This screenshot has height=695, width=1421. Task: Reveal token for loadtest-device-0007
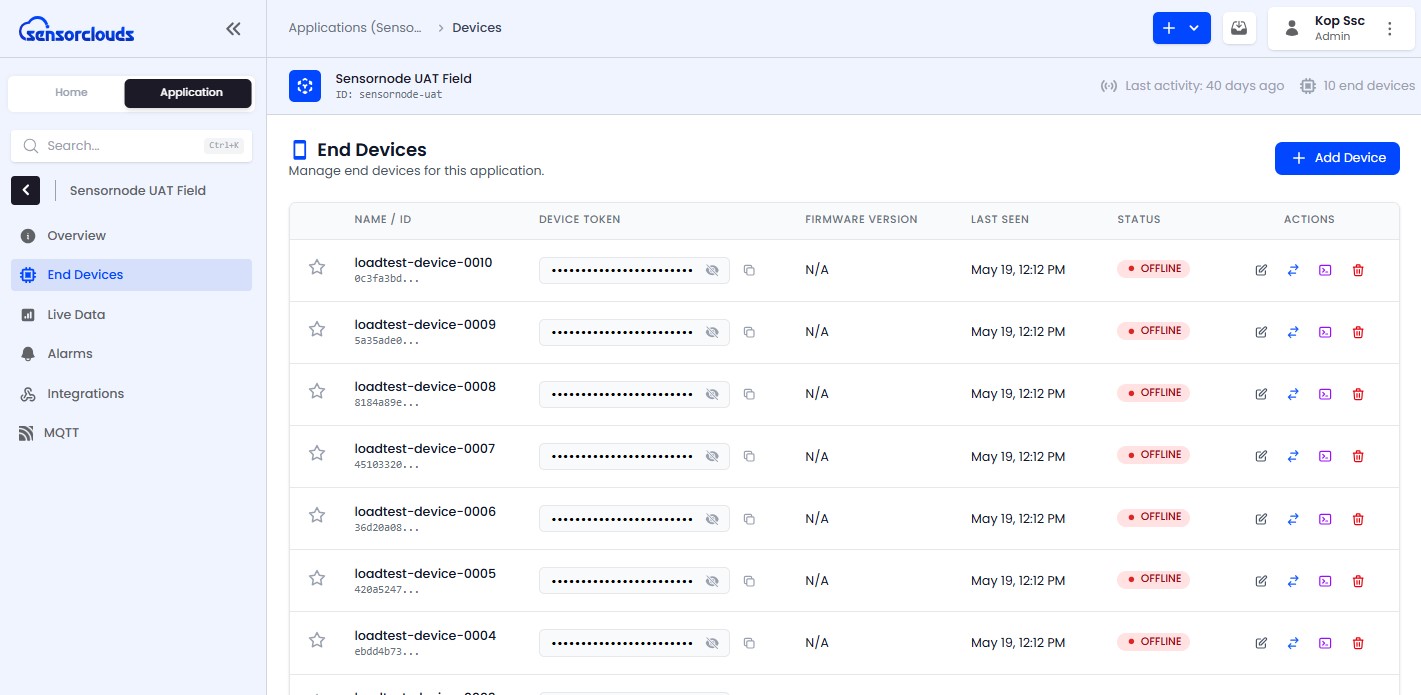click(712, 456)
